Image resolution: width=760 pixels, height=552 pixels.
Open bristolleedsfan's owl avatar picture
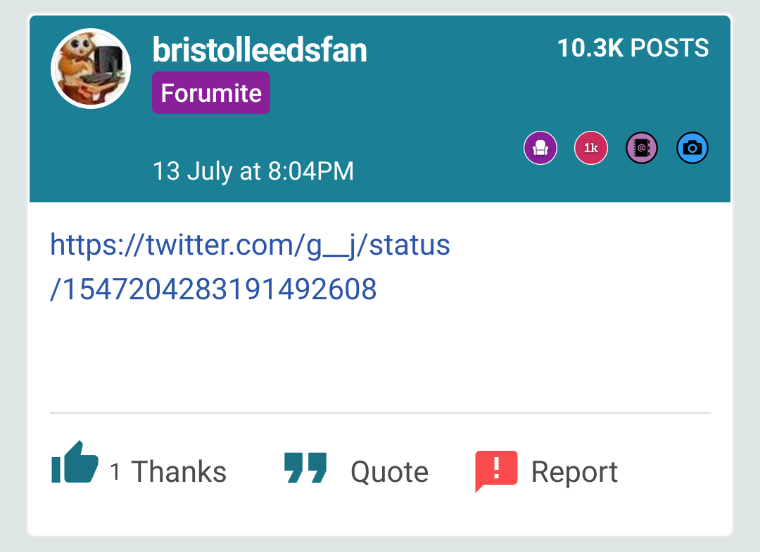coord(91,68)
